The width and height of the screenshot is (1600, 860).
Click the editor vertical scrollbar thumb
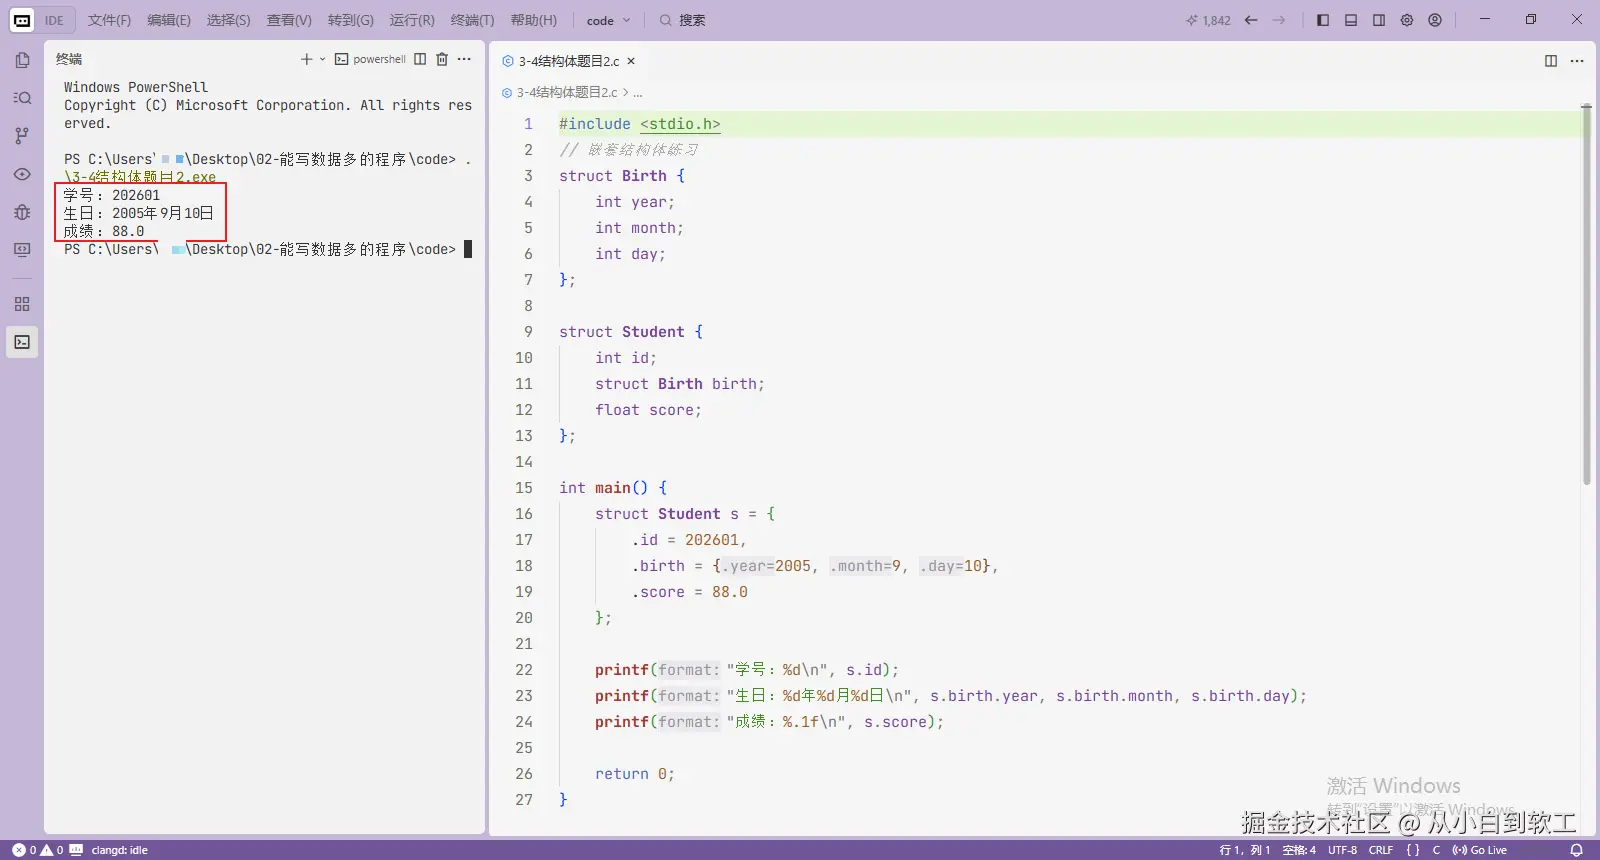click(x=1586, y=295)
